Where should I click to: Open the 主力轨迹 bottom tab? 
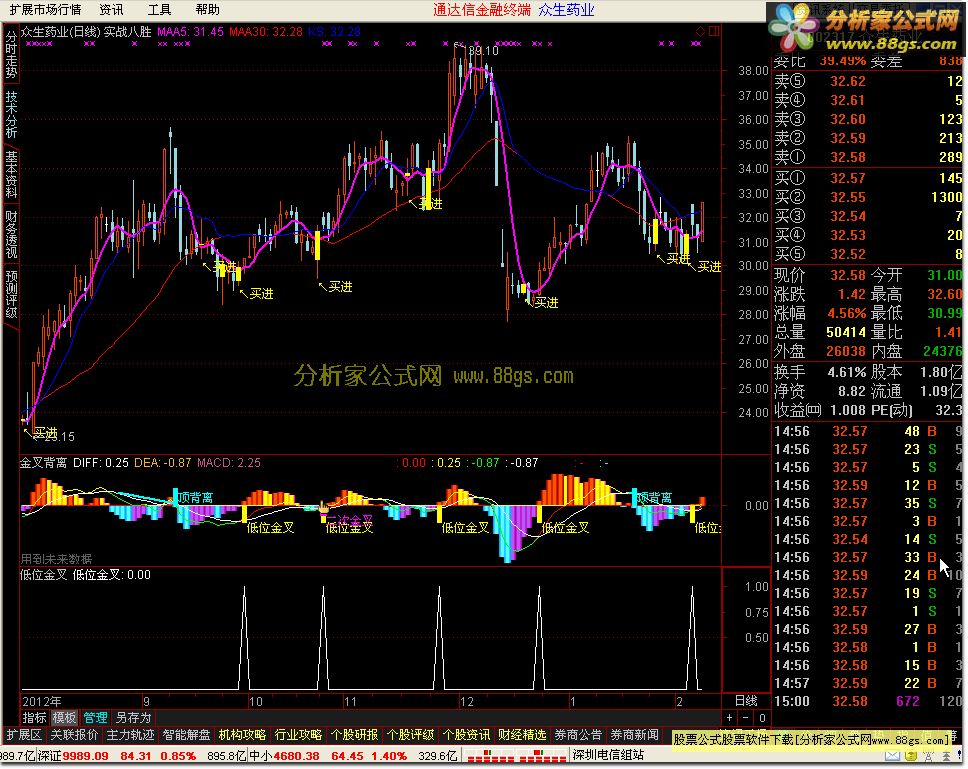pyautogui.click(x=130, y=735)
